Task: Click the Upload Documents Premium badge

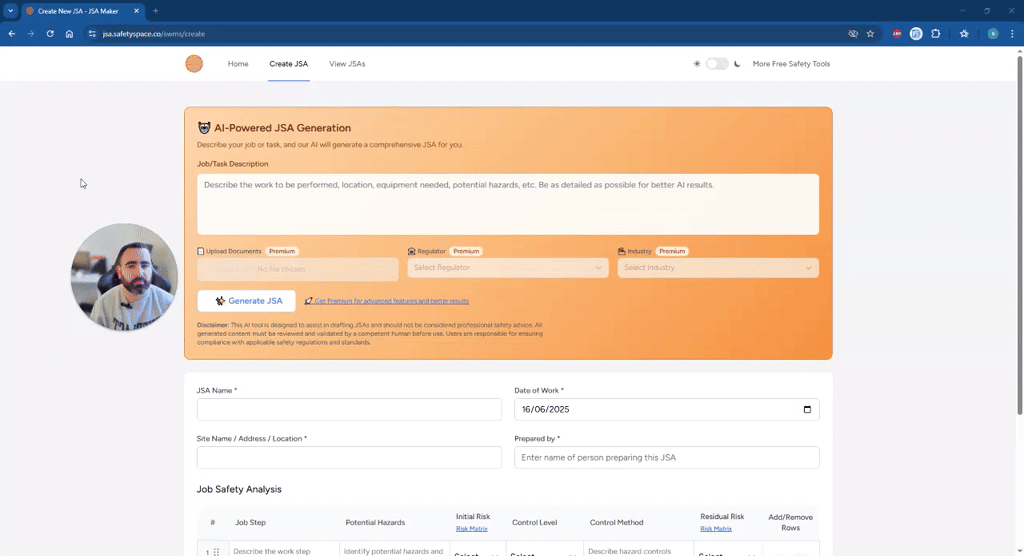Action: point(282,251)
